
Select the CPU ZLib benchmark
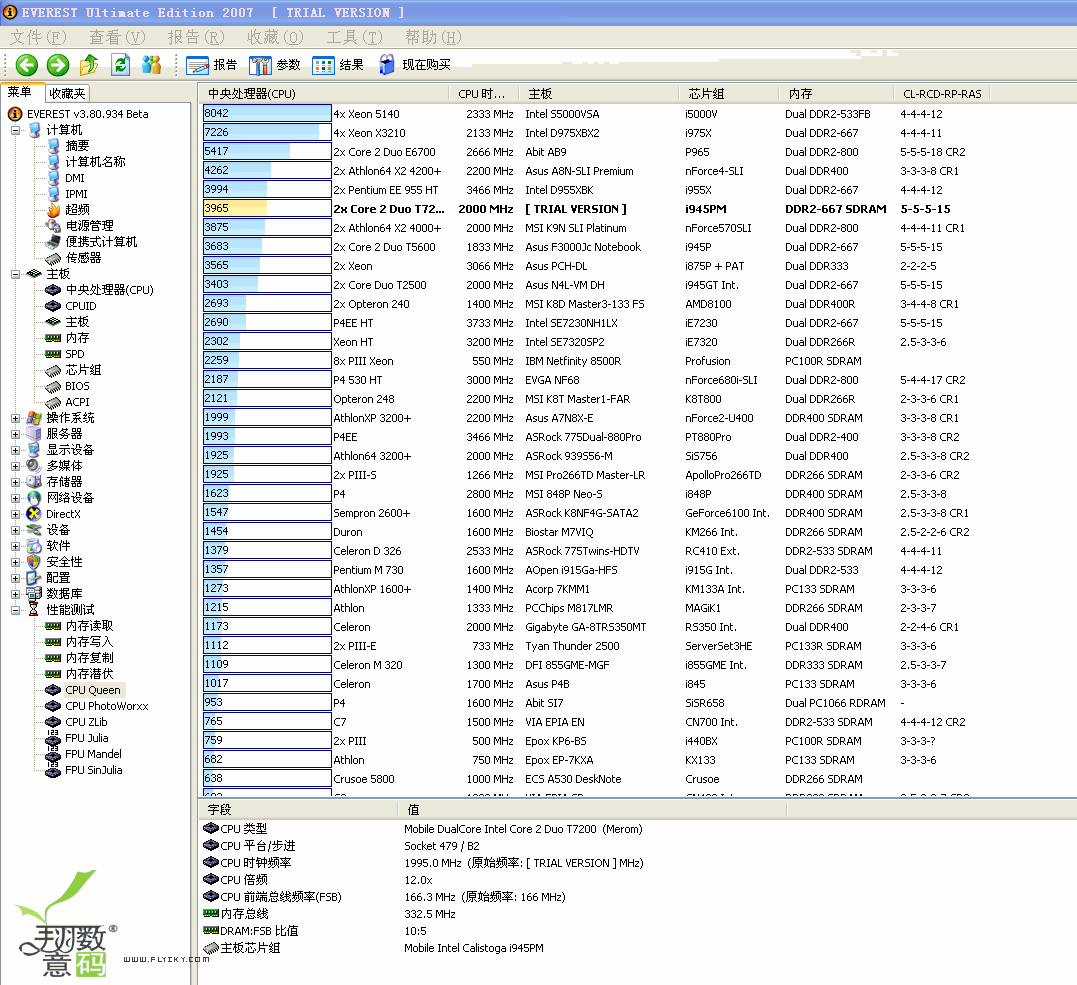pos(86,722)
